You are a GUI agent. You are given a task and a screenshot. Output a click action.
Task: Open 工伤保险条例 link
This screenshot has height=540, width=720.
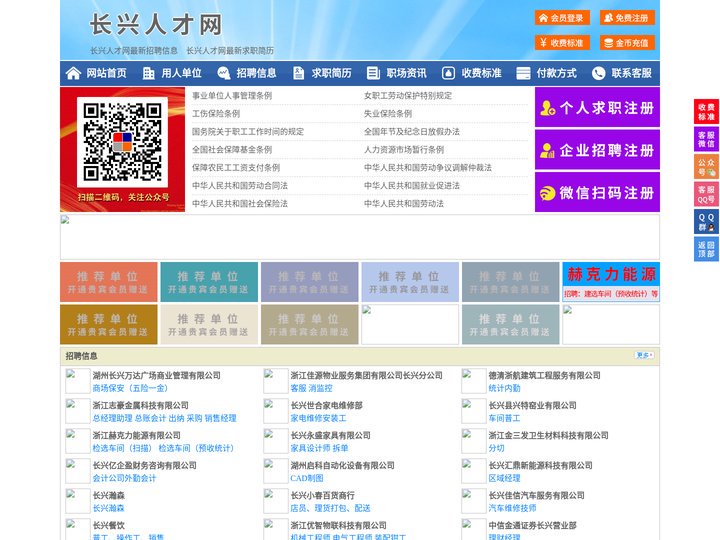(216, 113)
